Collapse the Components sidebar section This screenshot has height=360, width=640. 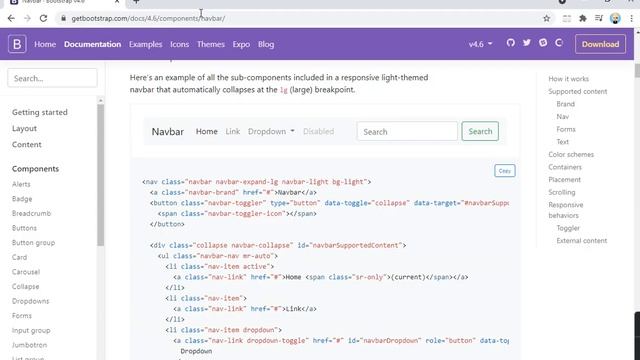point(35,169)
